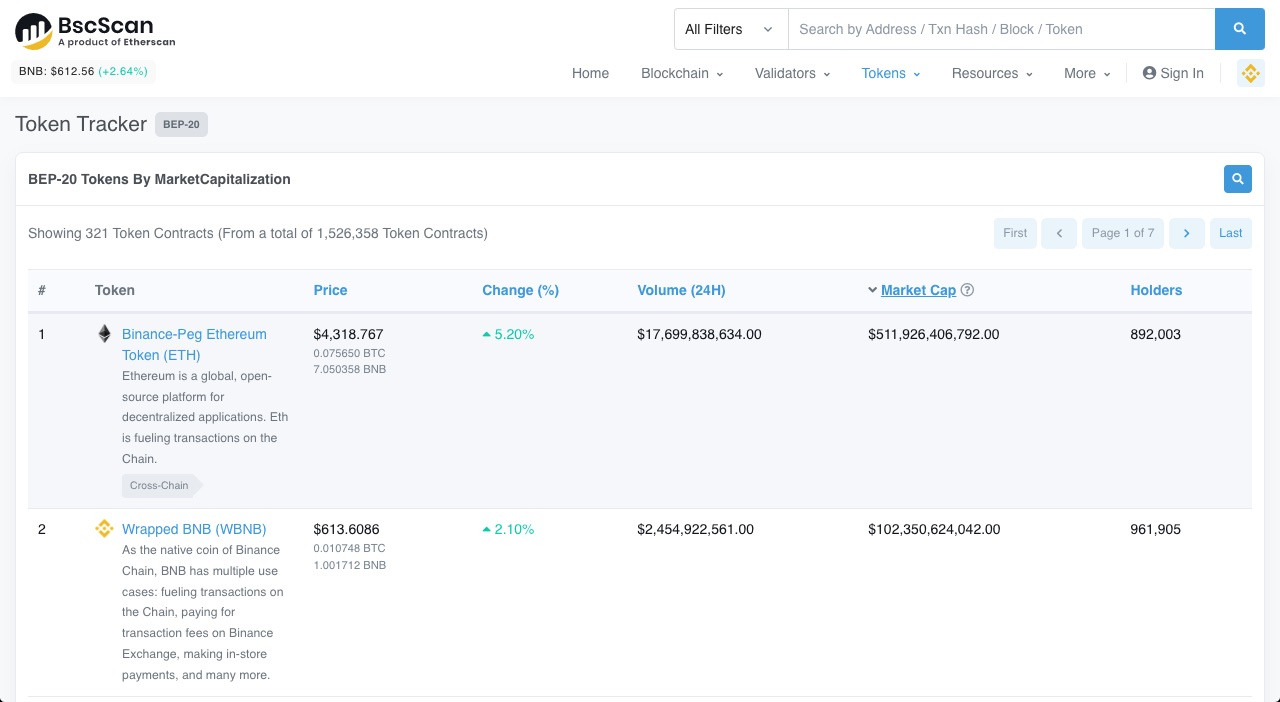Click the Cross-Chain tag
The width and height of the screenshot is (1280, 702).
tap(161, 485)
